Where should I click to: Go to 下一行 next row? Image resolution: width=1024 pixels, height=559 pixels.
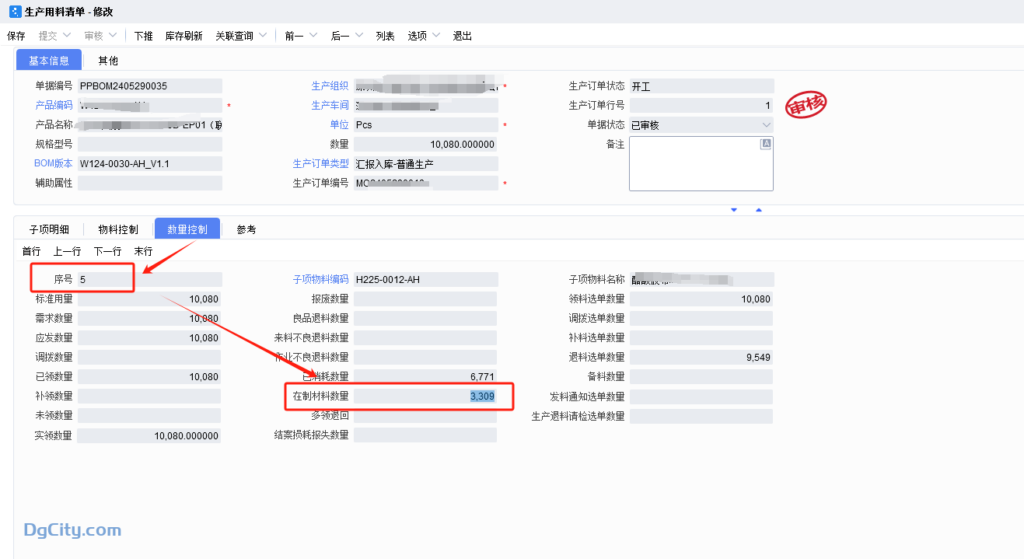click(107, 251)
